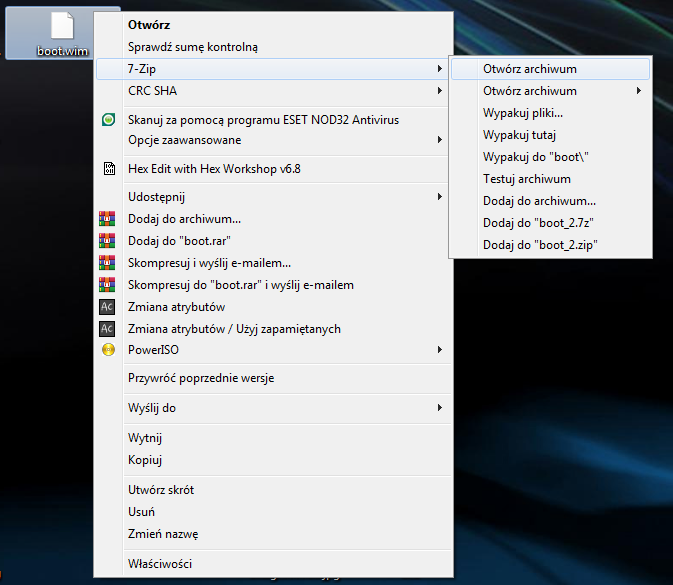Click the Hex Workshop icon
Image resolution: width=673 pixels, height=585 pixels.
[x=109, y=168]
